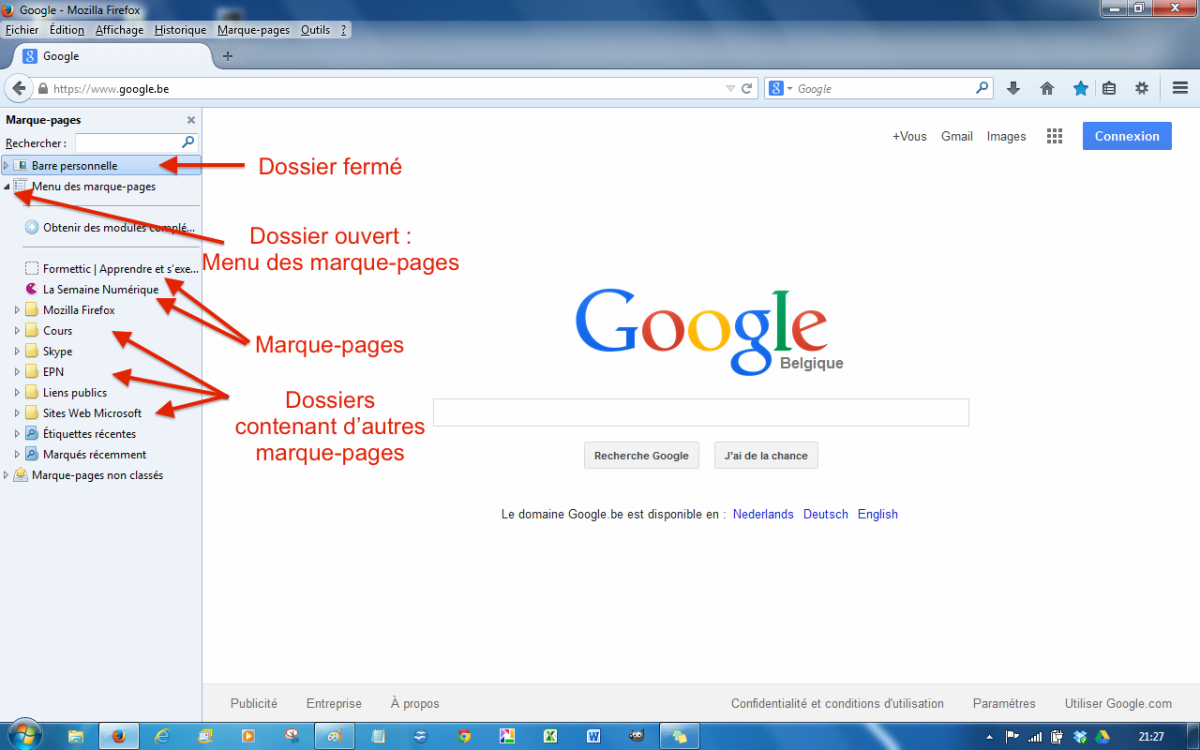
Task: Click the sidebar bookmark search magnifier
Action: coord(188,143)
